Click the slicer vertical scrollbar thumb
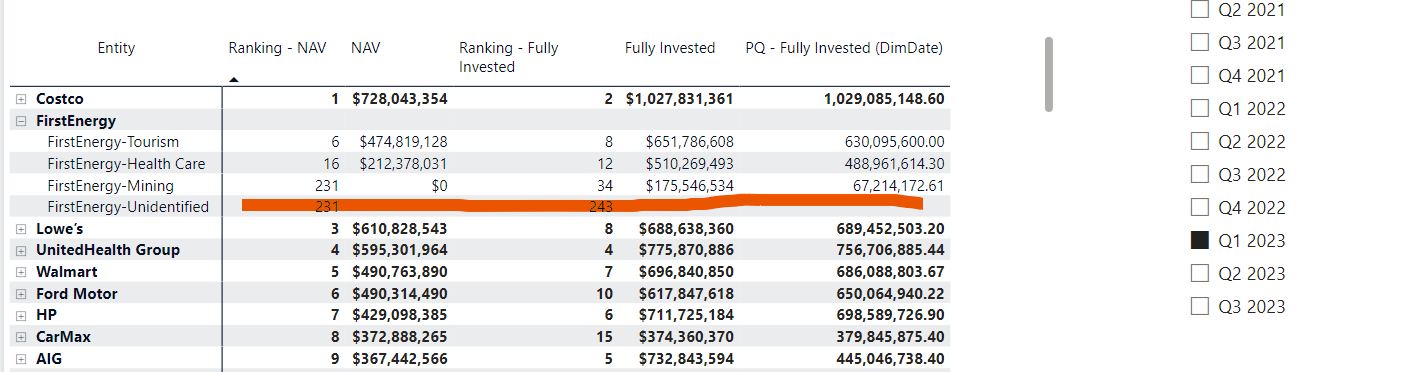 1048,74
